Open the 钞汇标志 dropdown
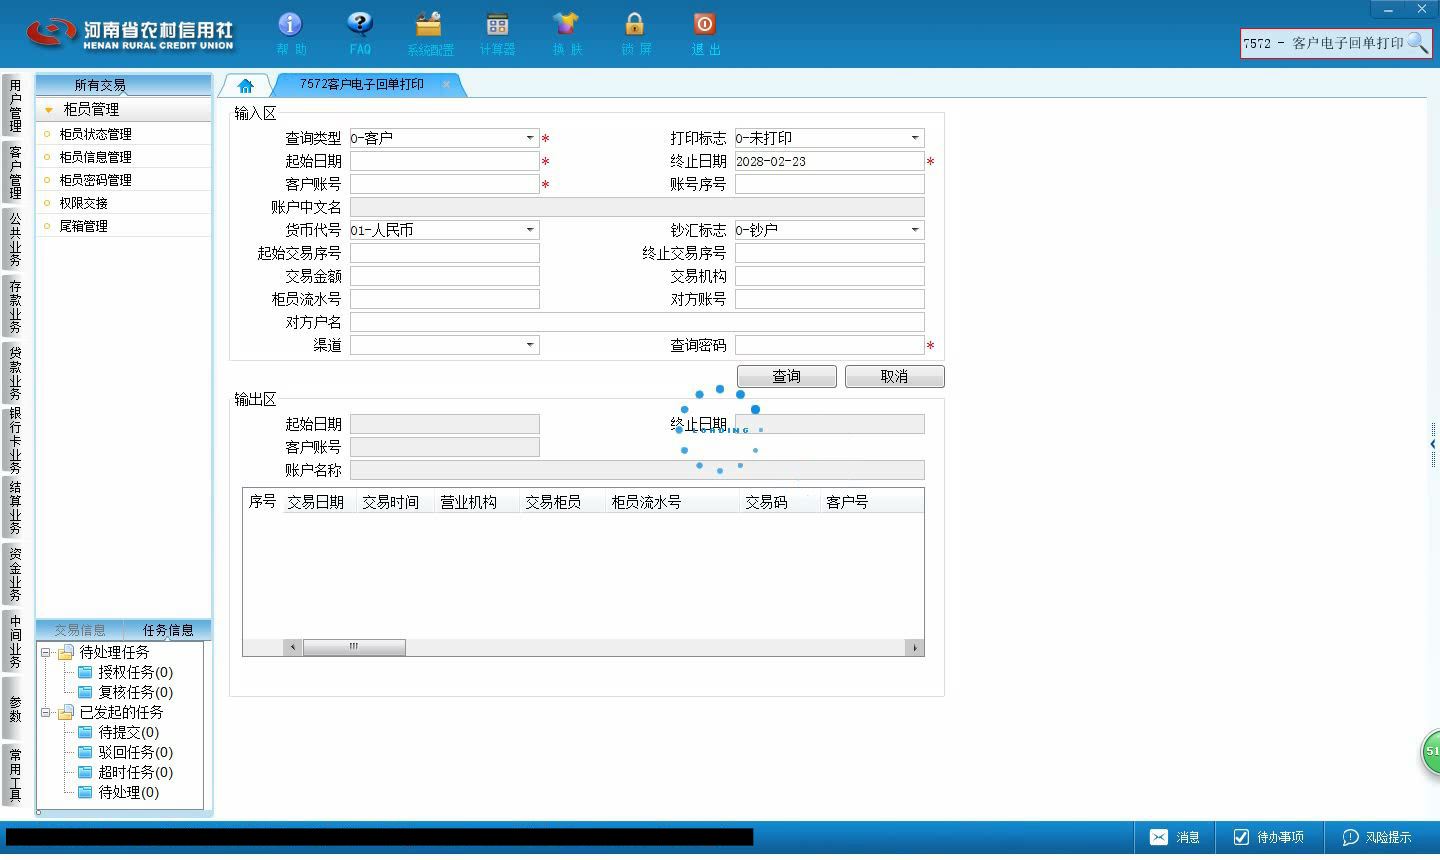The height and width of the screenshot is (860, 1440). [x=914, y=230]
